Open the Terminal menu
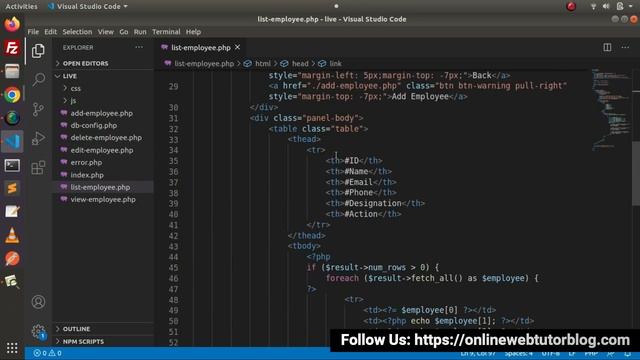This screenshot has width=640, height=360. [166, 31]
